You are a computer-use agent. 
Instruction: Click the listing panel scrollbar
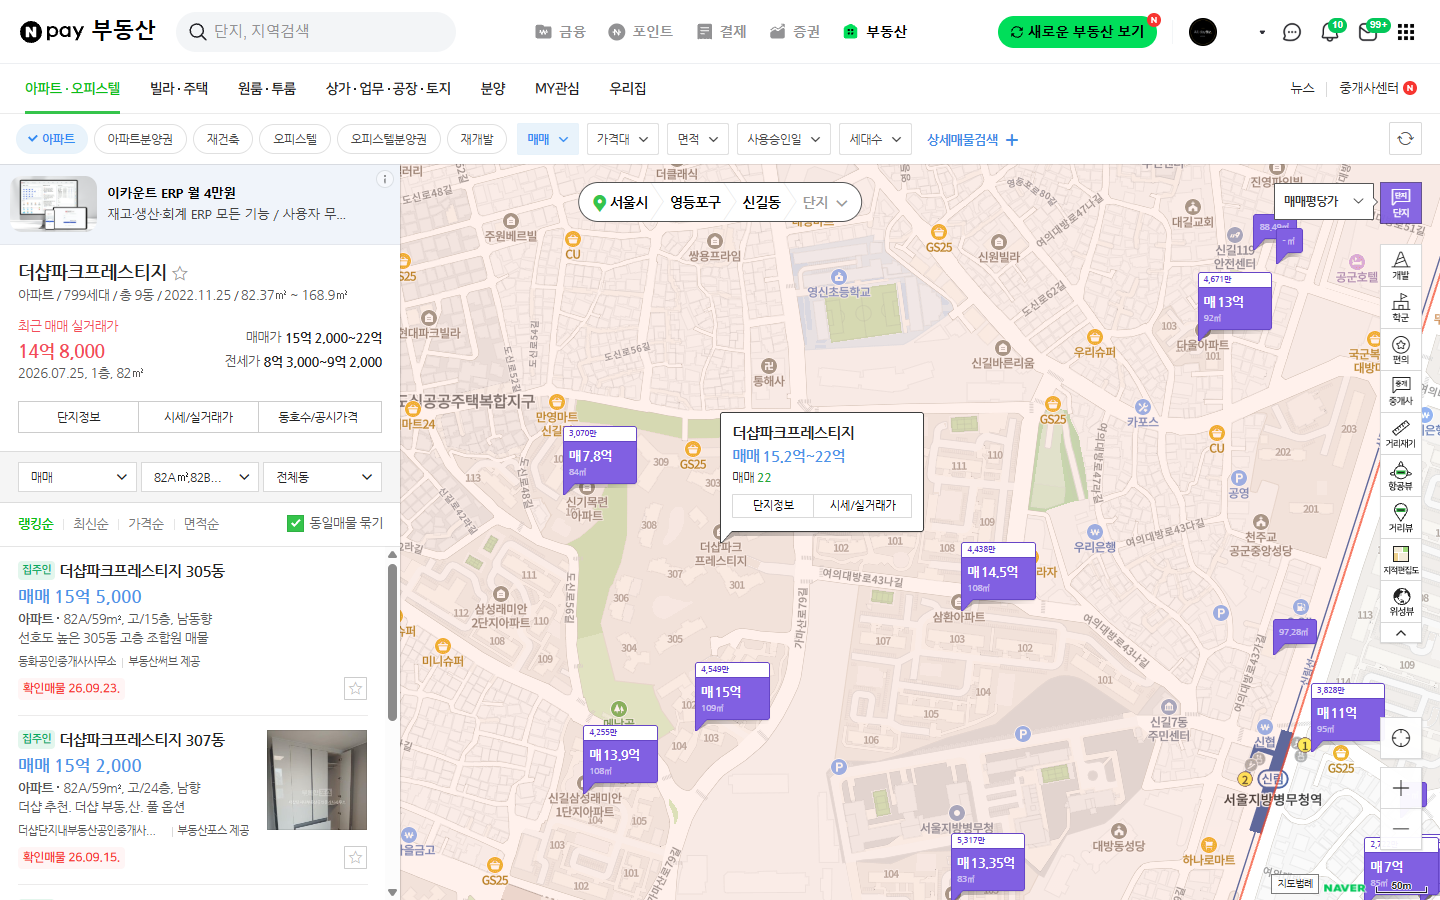pos(392,642)
